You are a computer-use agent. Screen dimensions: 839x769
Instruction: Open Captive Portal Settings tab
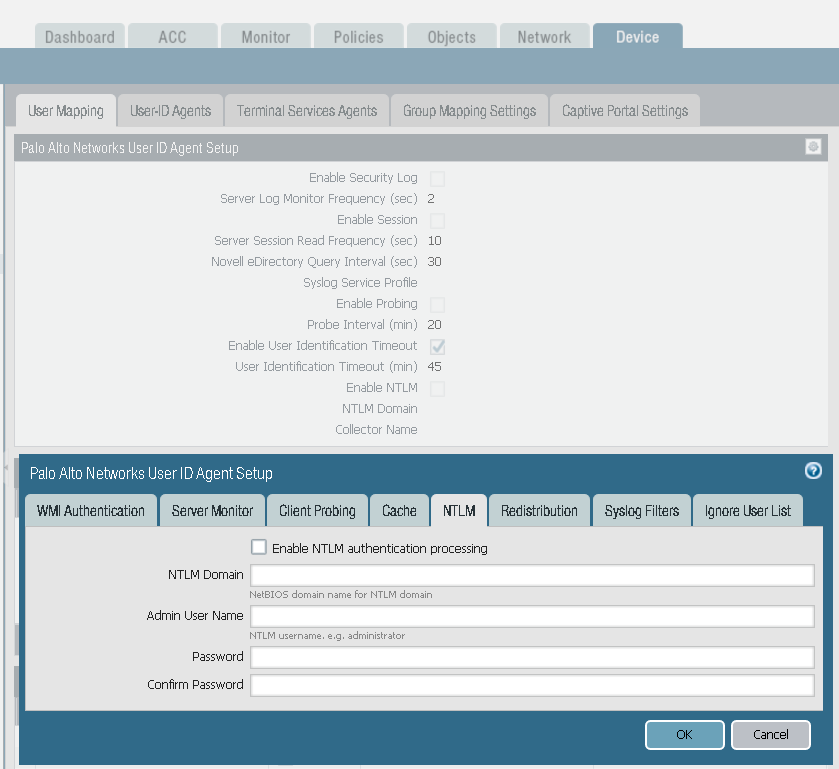[624, 111]
